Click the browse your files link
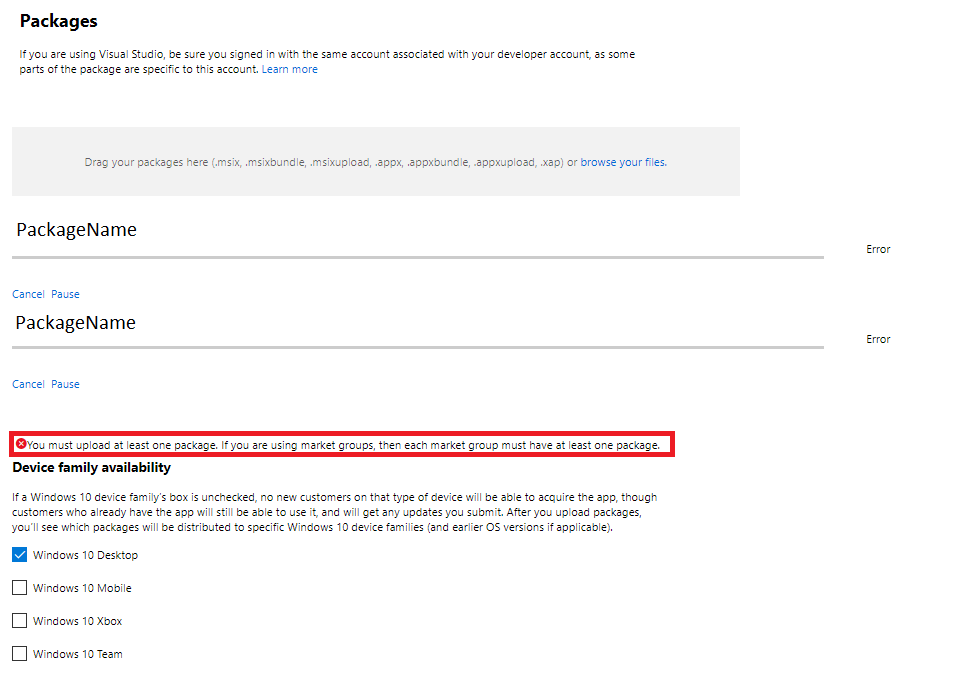Viewport: 969px width, 675px height. click(x=623, y=162)
